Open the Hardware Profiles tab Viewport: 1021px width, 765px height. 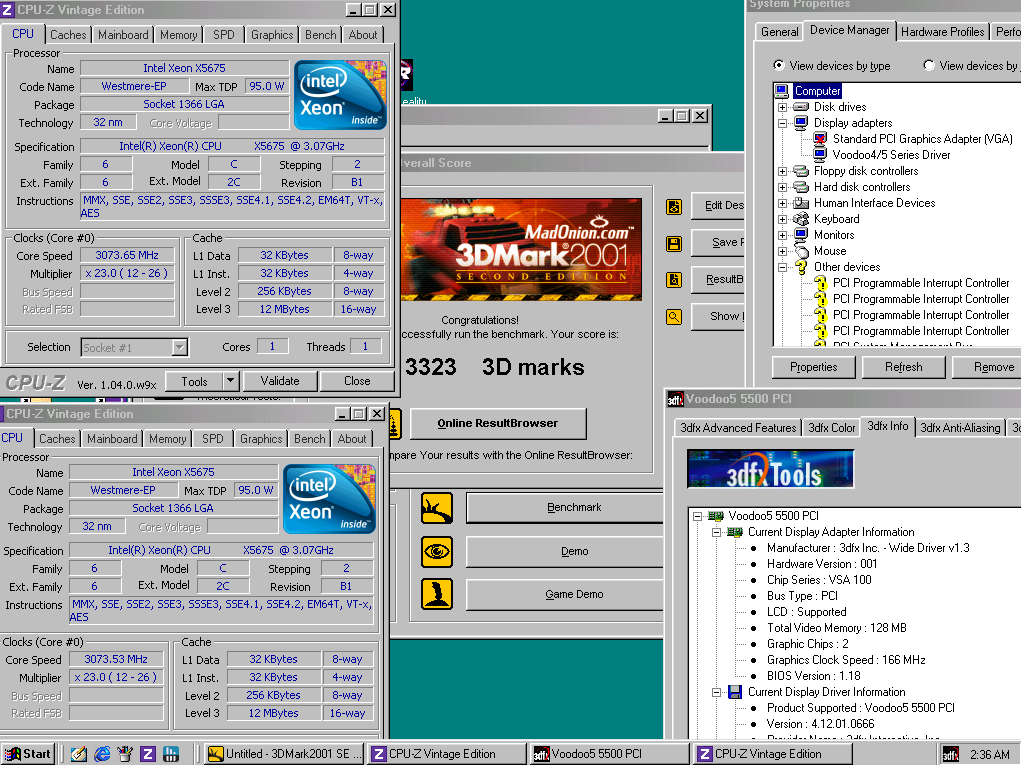942,32
